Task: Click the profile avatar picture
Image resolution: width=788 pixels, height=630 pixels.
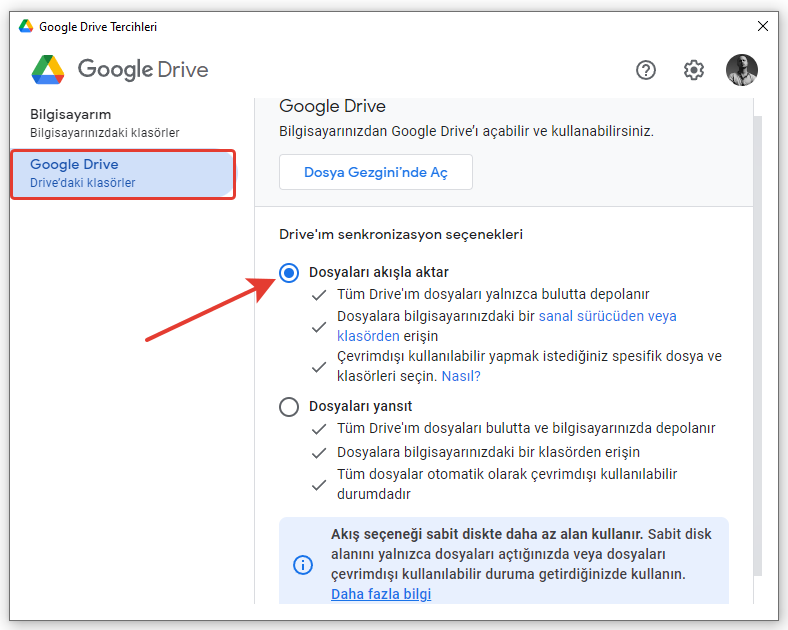Action: tap(741, 70)
